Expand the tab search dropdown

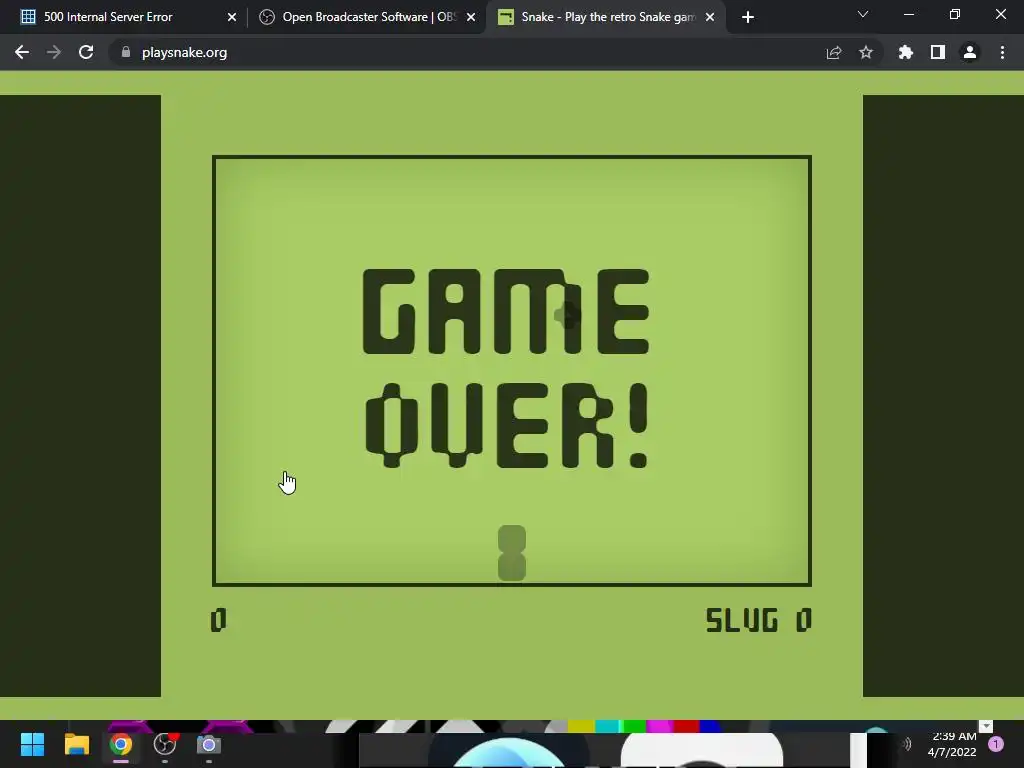point(863,14)
